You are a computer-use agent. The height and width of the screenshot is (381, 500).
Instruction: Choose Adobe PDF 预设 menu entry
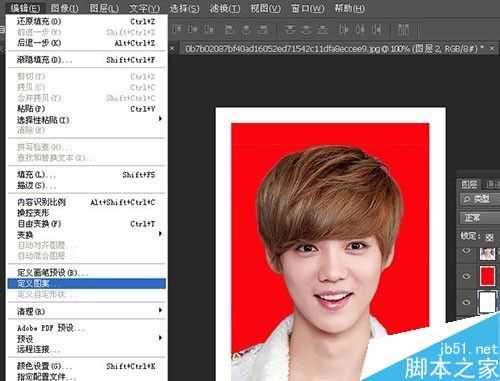click(x=87, y=328)
